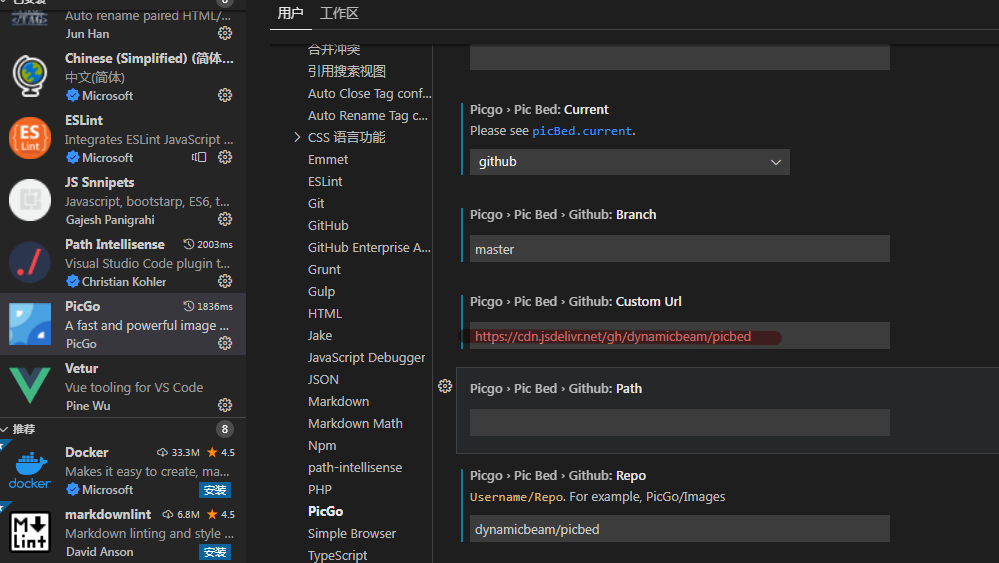Click the markdownlint extension logo
This screenshot has height=563, width=999.
click(30, 532)
